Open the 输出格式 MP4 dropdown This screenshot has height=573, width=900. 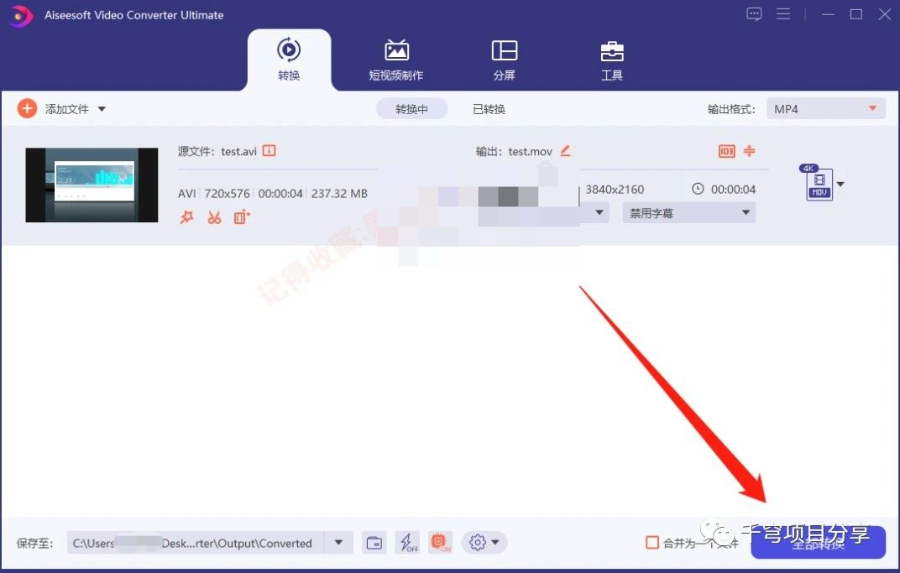pyautogui.click(x=825, y=109)
